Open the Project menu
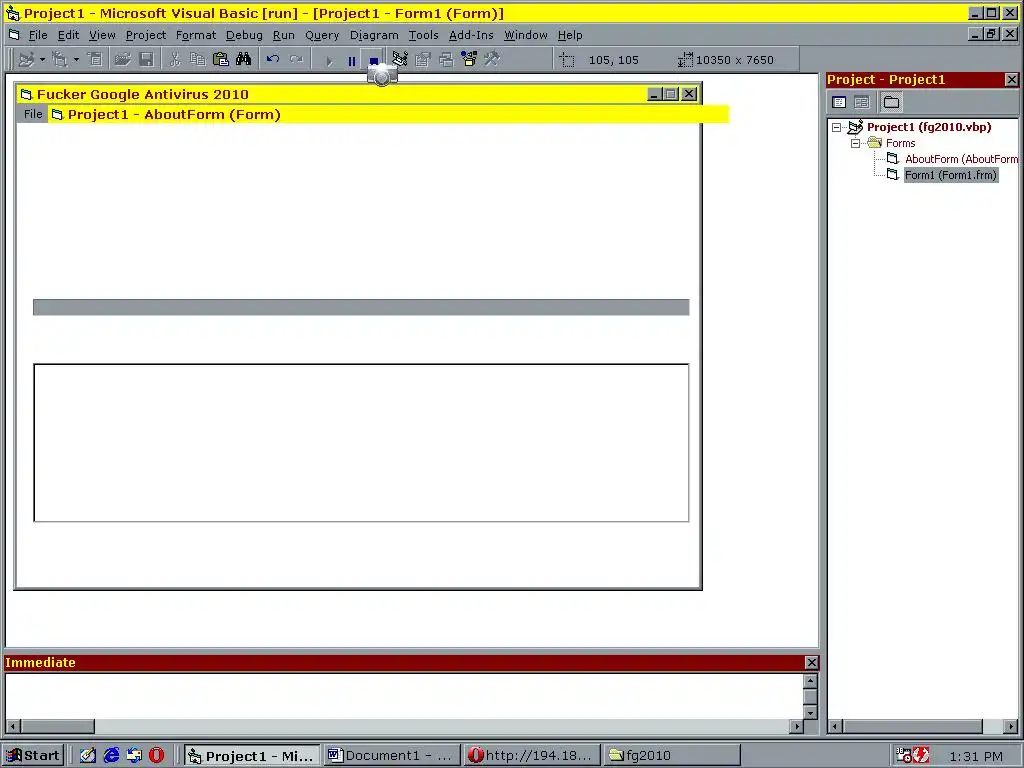The image size is (1024, 768). (146, 35)
